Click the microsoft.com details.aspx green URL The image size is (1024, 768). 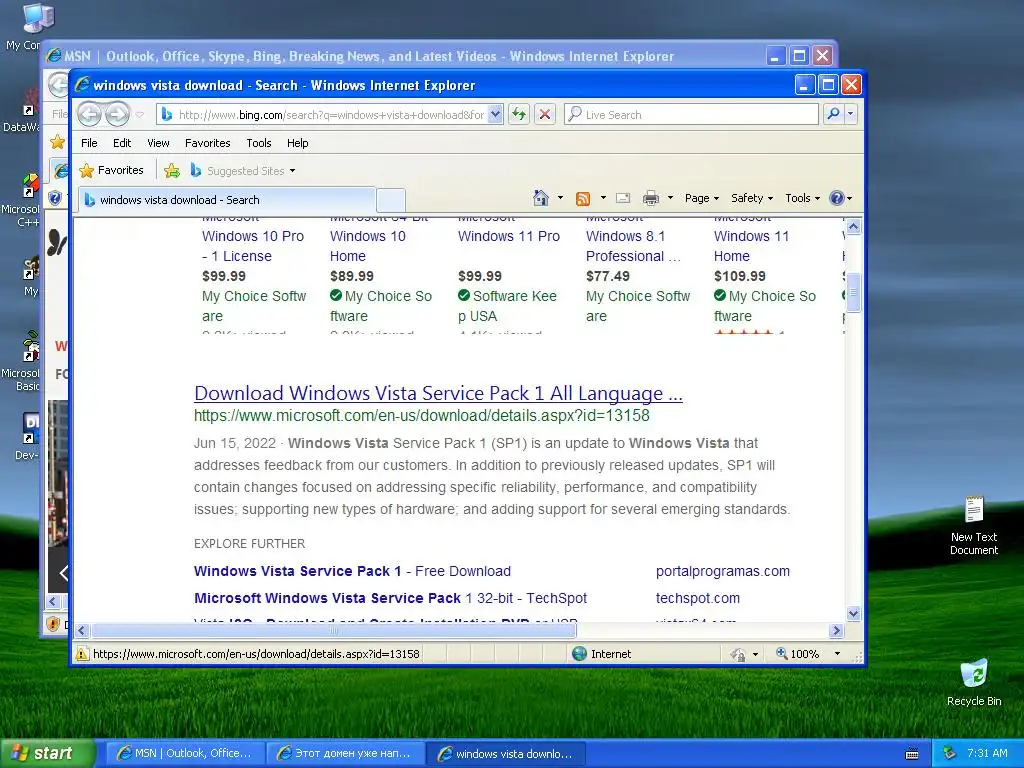(422, 415)
